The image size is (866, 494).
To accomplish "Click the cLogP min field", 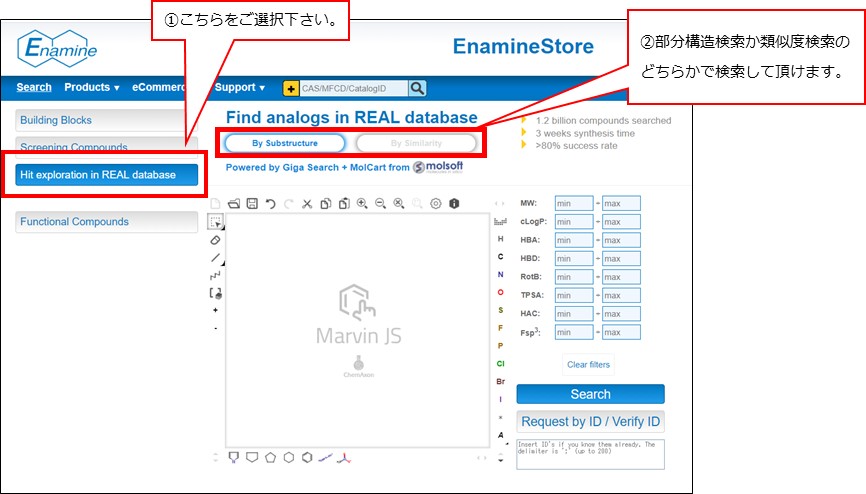I will click(574, 222).
